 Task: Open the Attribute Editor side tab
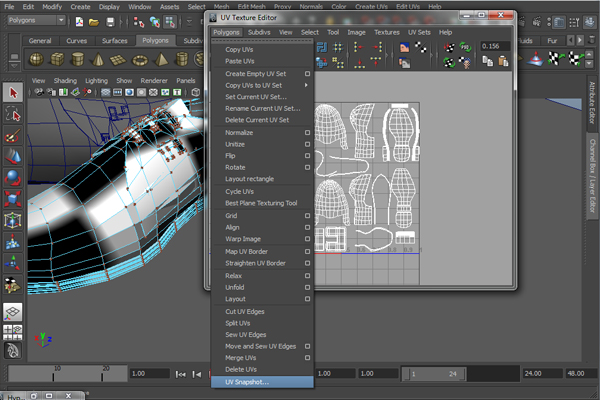tap(592, 103)
